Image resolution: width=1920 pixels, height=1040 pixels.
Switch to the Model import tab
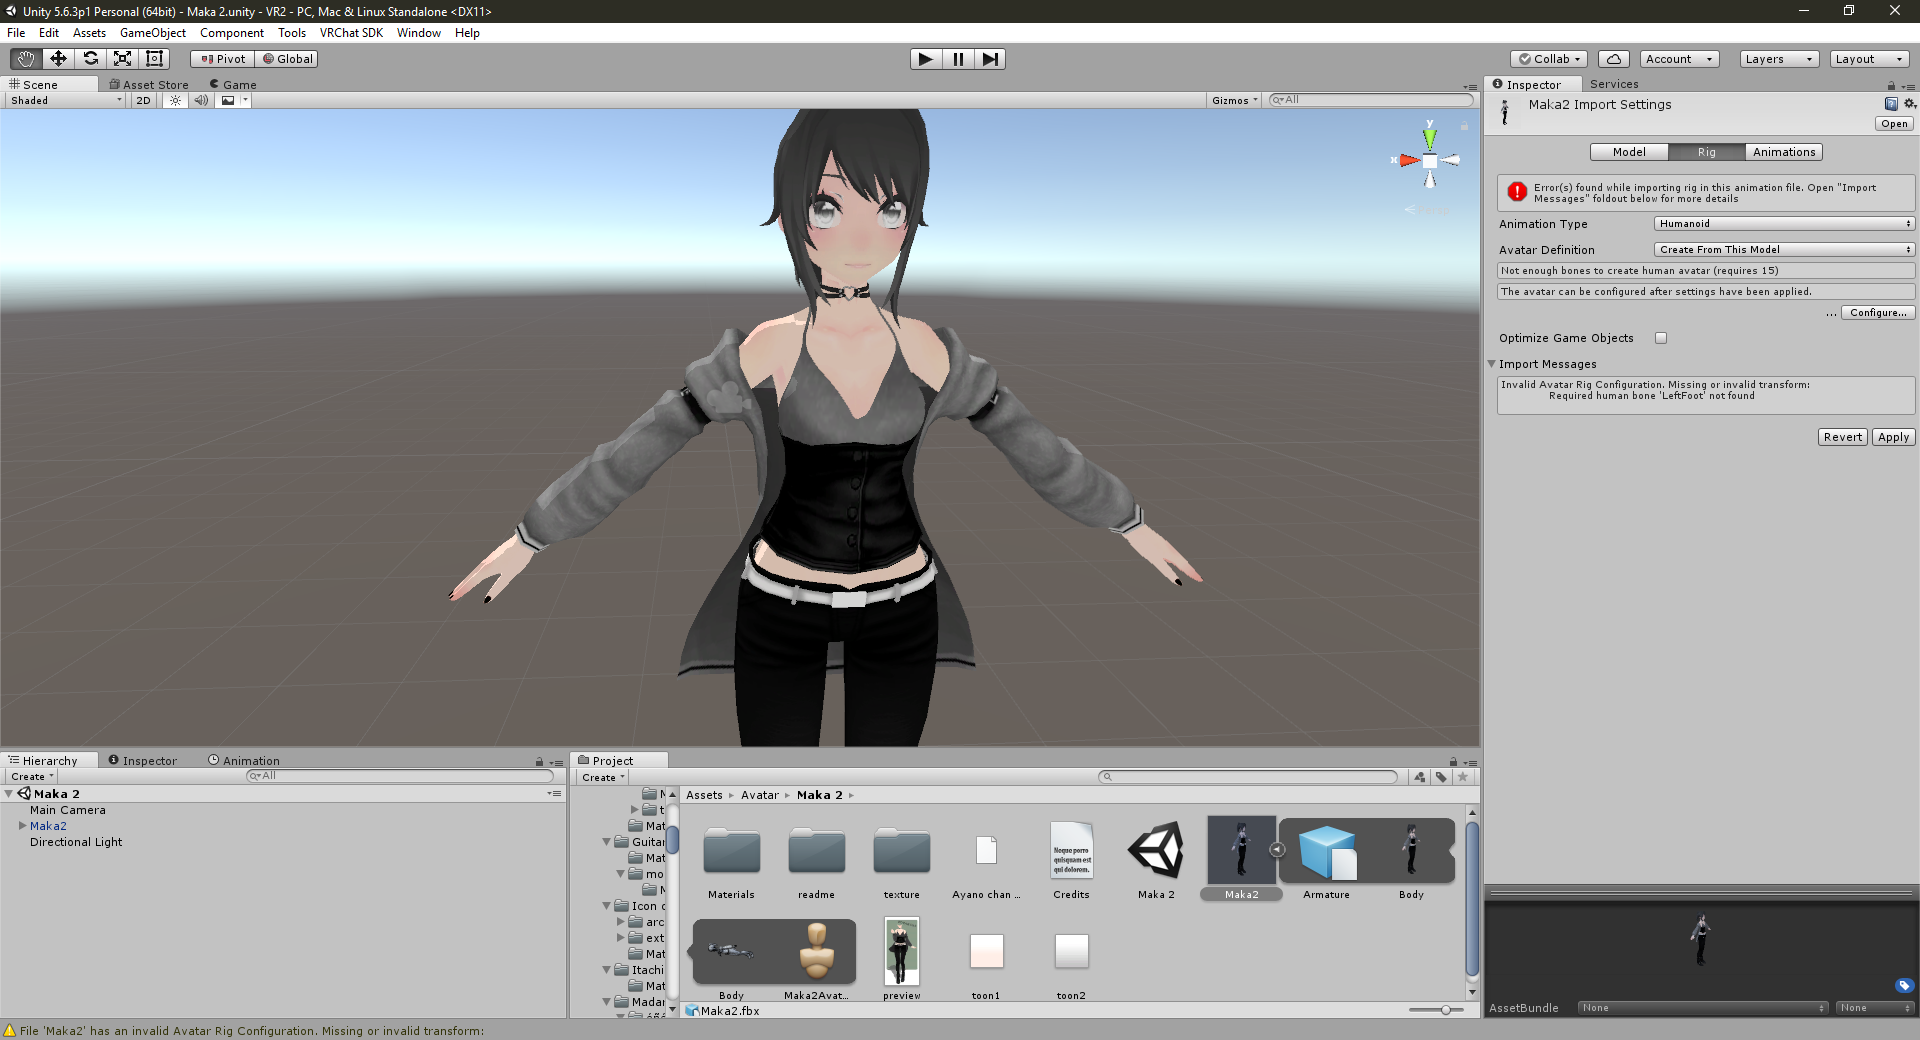pos(1629,152)
